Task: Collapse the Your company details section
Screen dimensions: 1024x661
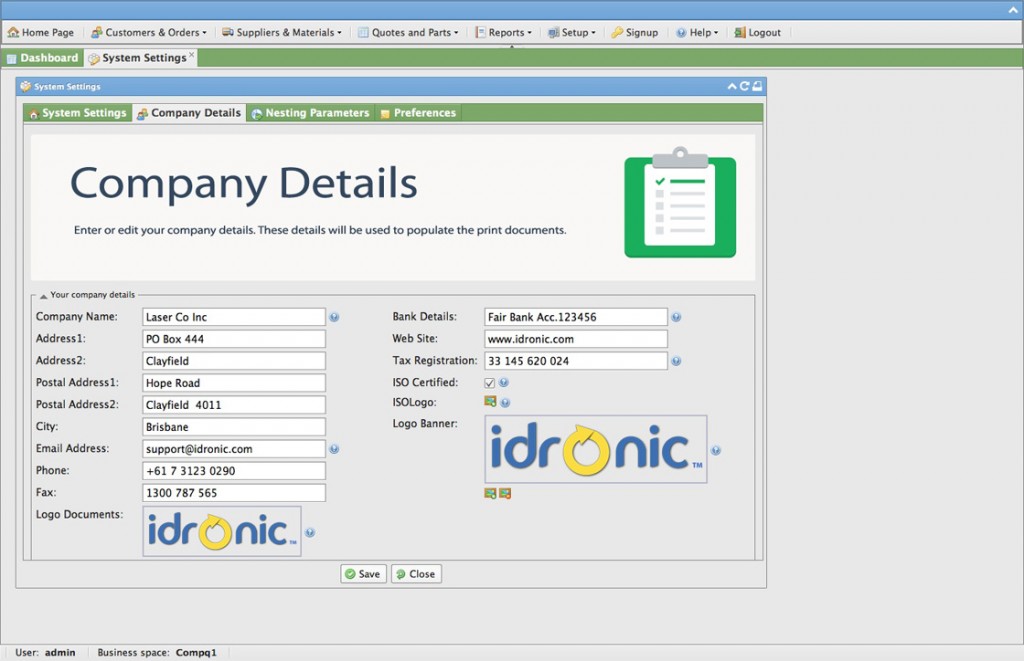Action: coord(42,294)
